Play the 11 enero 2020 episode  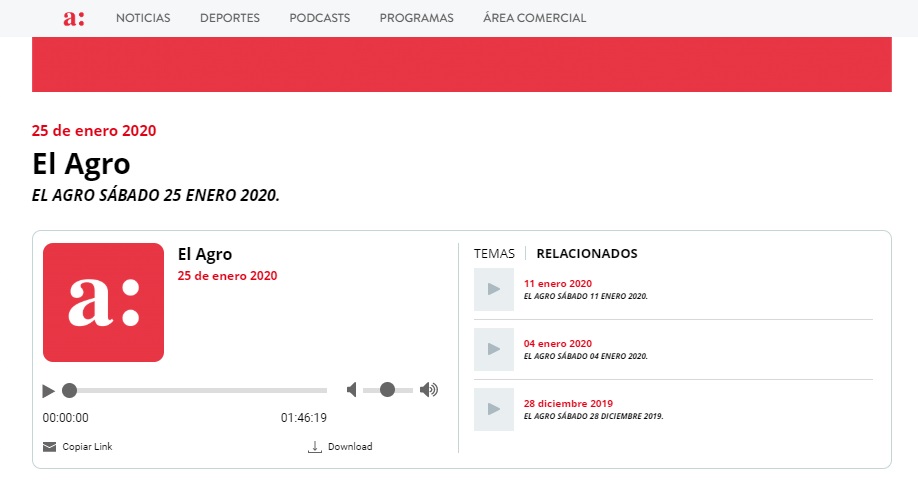(494, 289)
